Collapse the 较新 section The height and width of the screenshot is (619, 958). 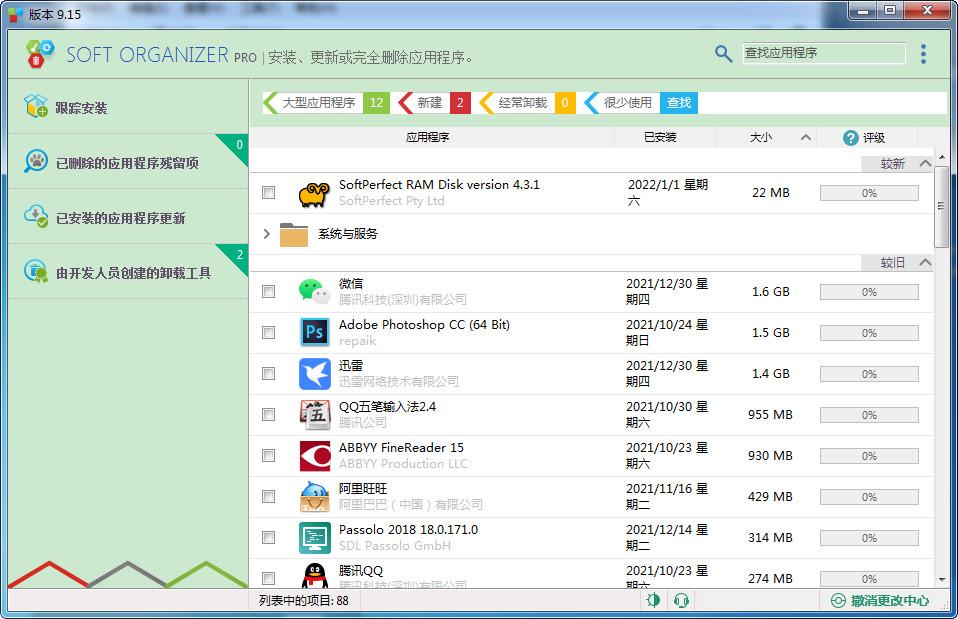tap(925, 164)
